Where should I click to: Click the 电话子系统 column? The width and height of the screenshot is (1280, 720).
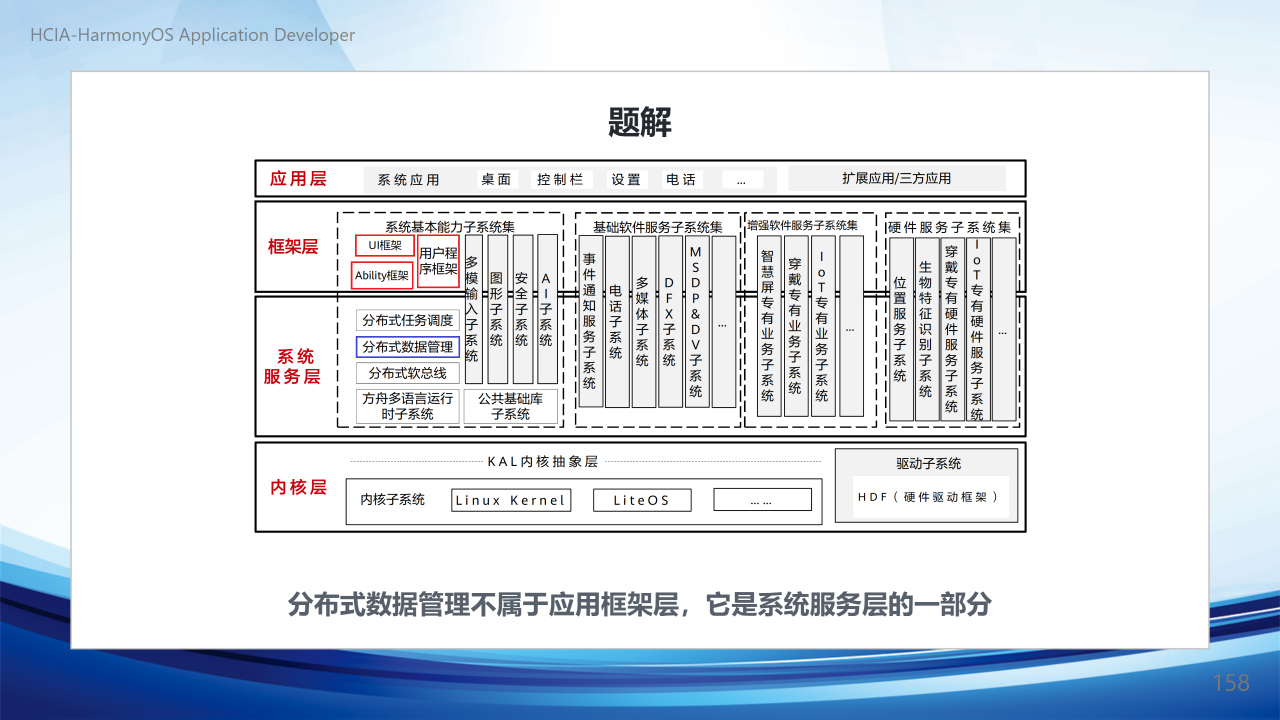click(x=617, y=322)
